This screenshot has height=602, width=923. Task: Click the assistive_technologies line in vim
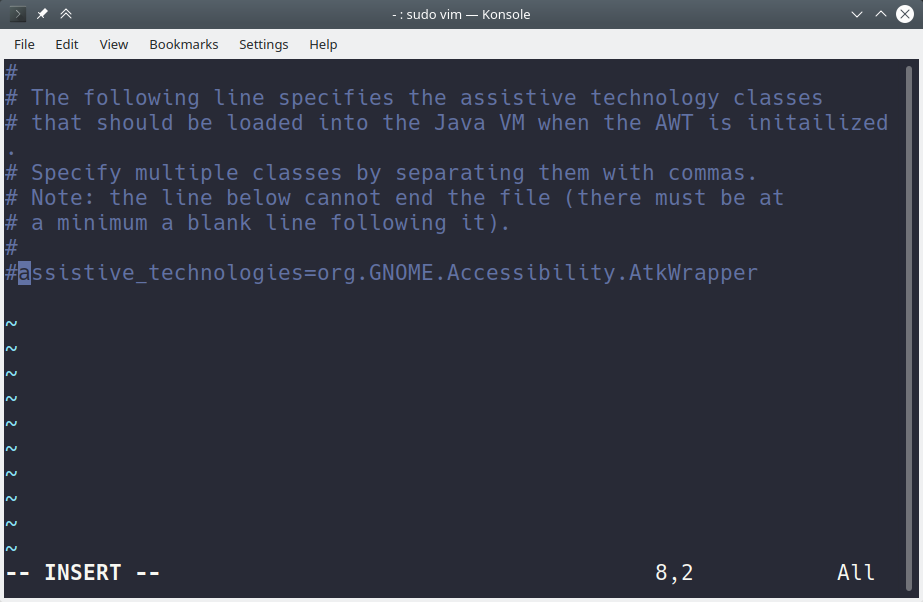tap(380, 272)
